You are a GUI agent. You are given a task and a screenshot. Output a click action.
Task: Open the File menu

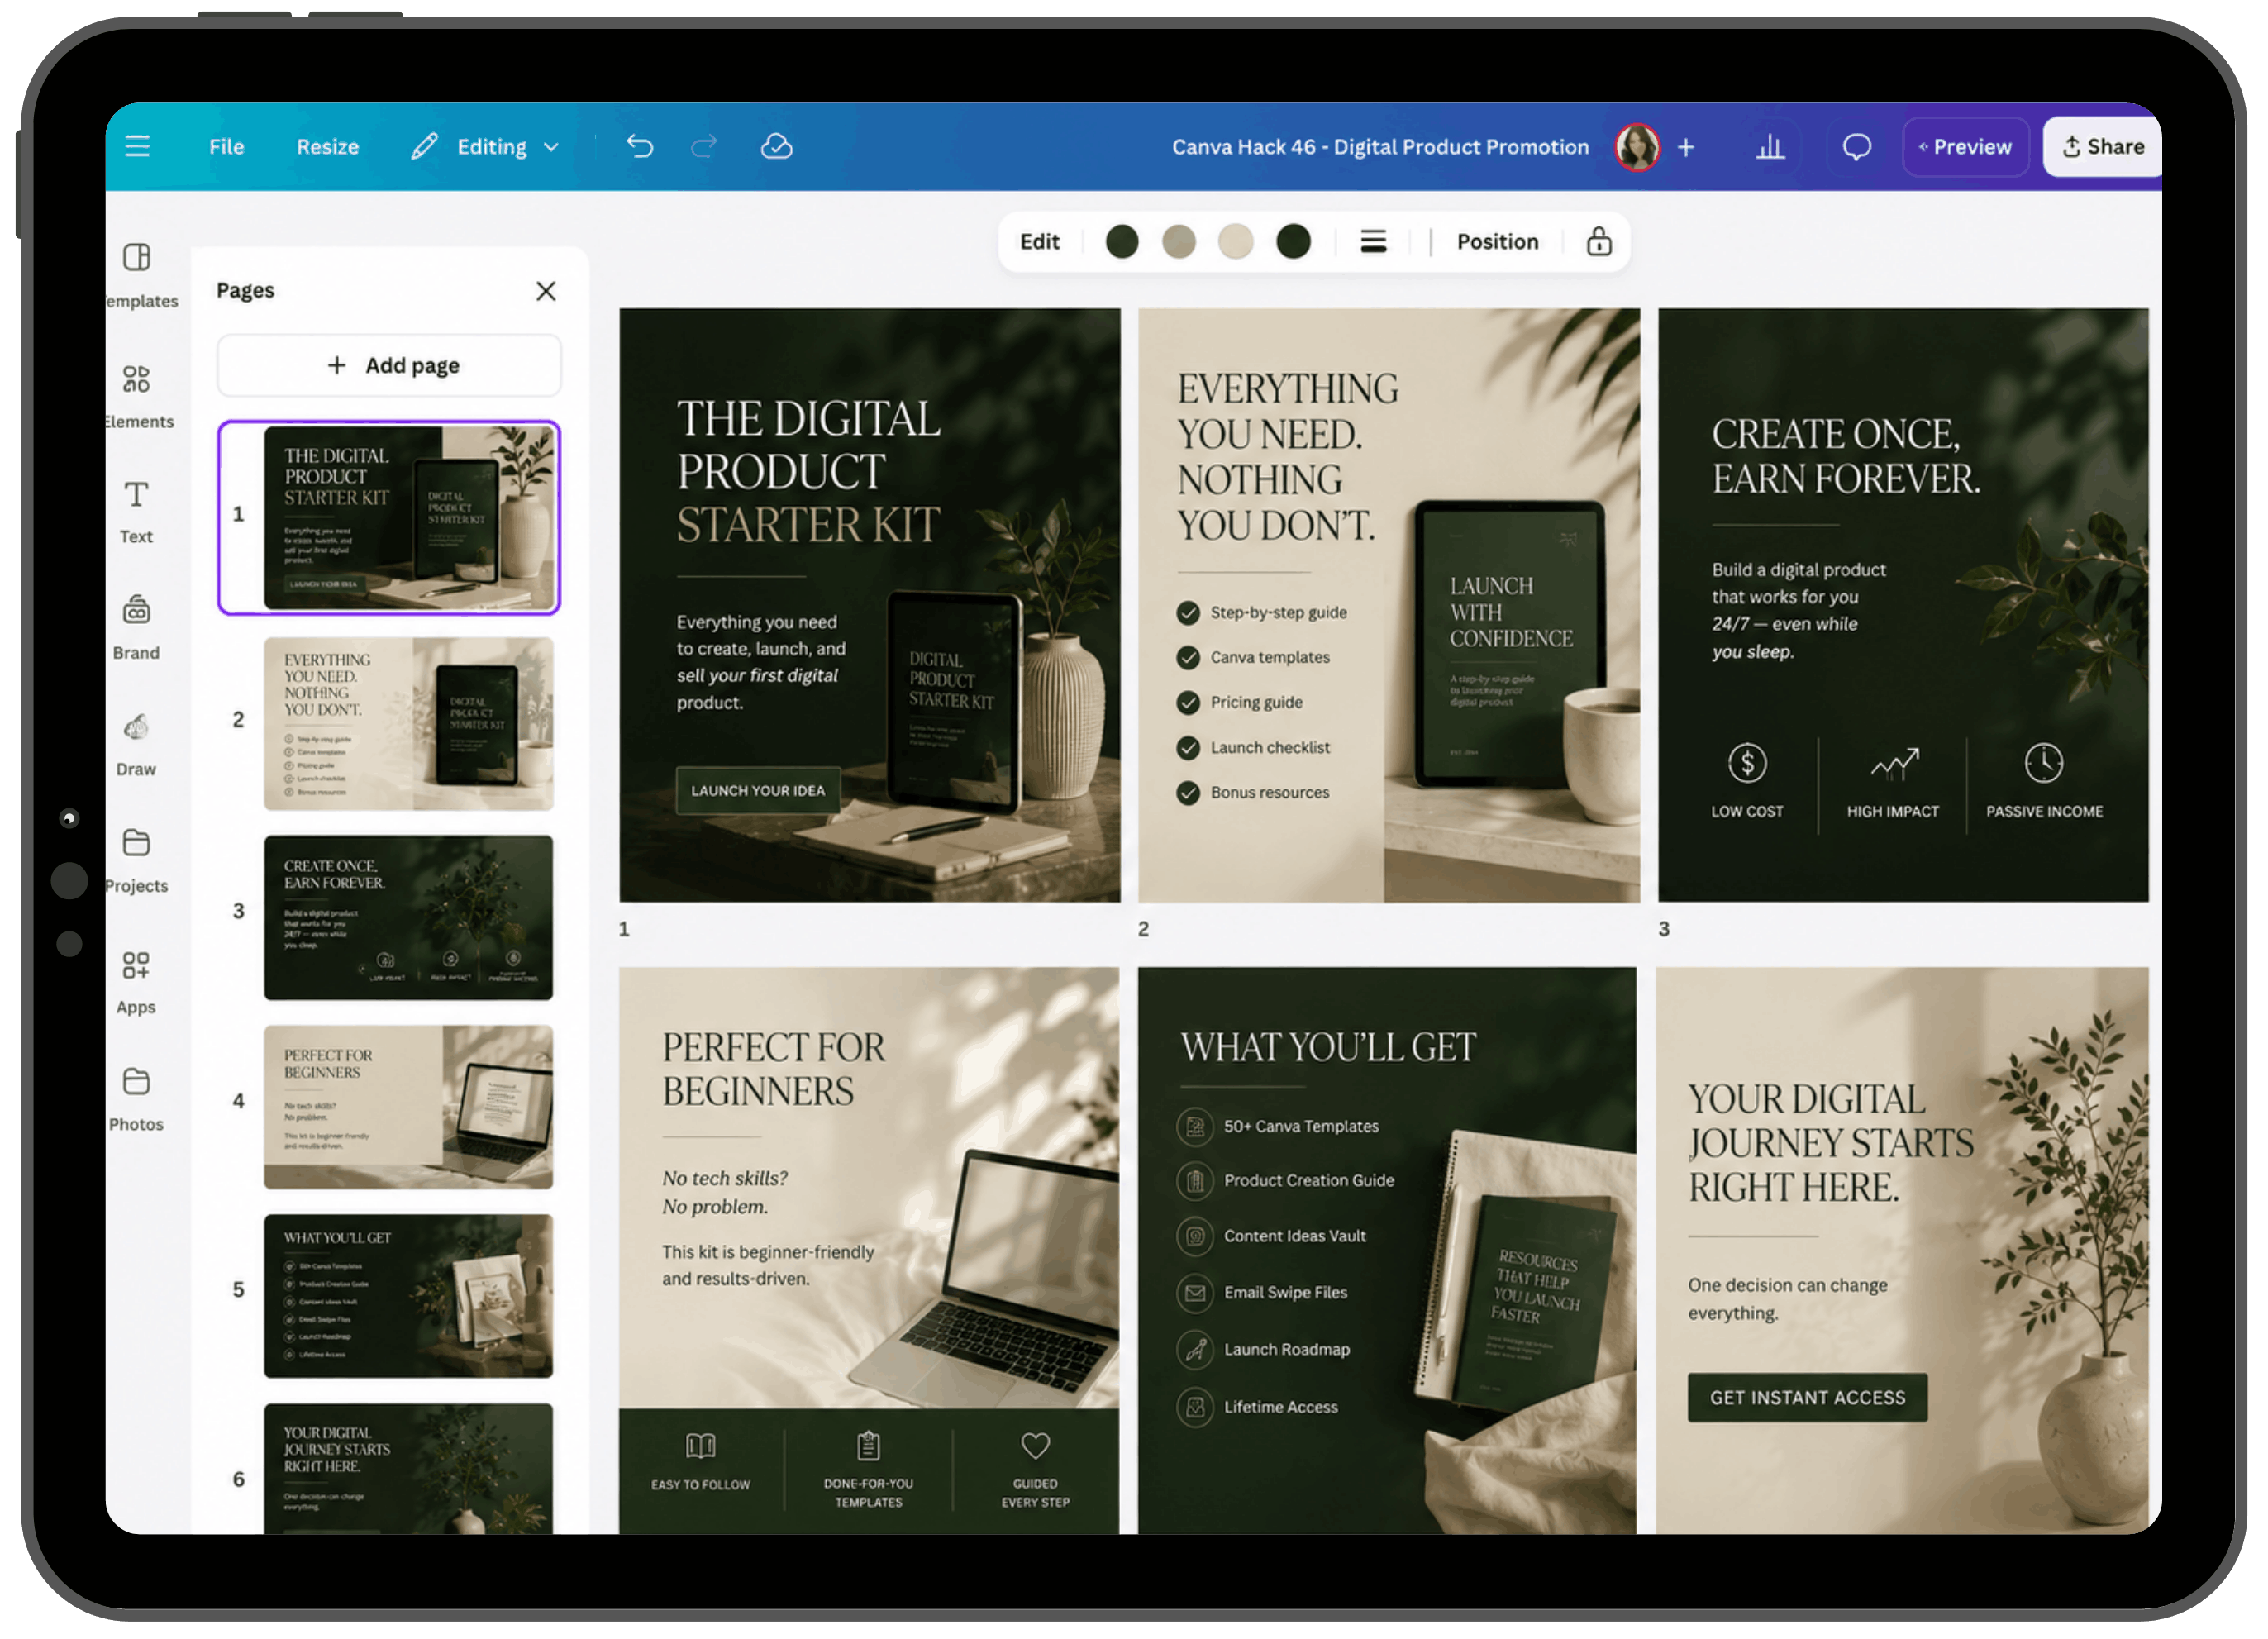226,147
